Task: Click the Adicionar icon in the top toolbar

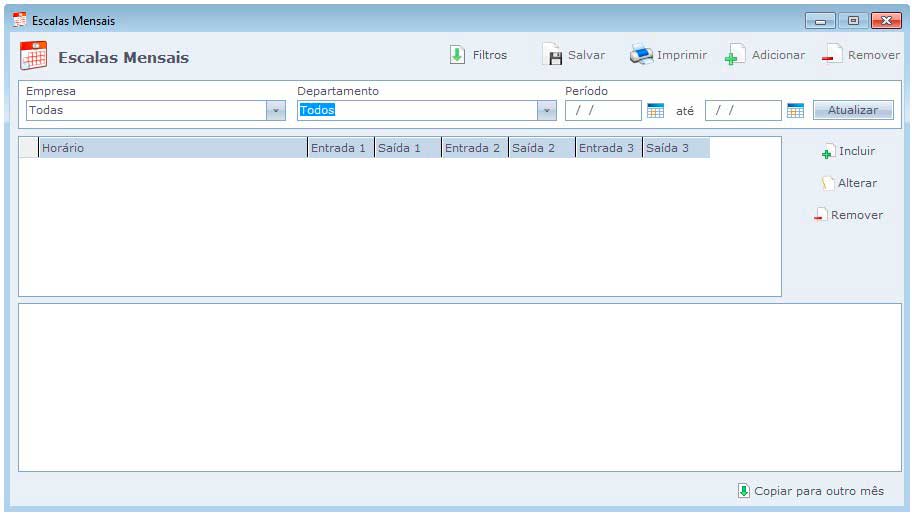Action: click(736, 56)
